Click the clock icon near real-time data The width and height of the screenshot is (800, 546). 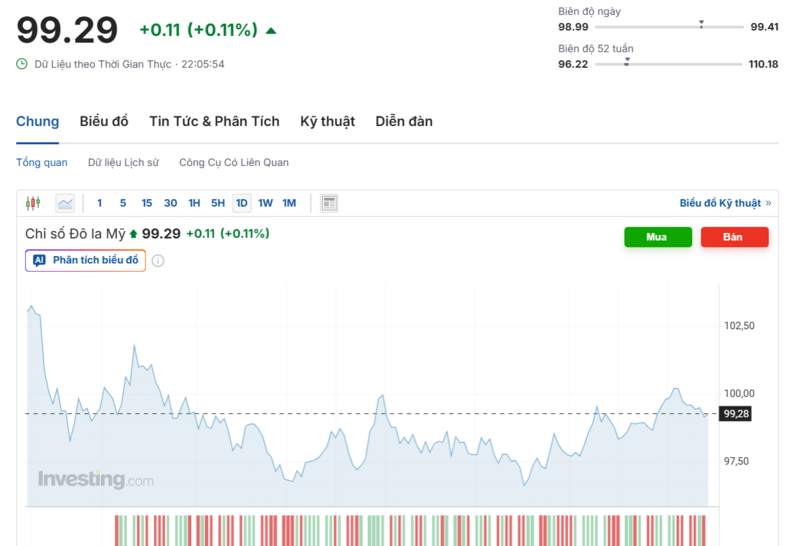click(22, 64)
